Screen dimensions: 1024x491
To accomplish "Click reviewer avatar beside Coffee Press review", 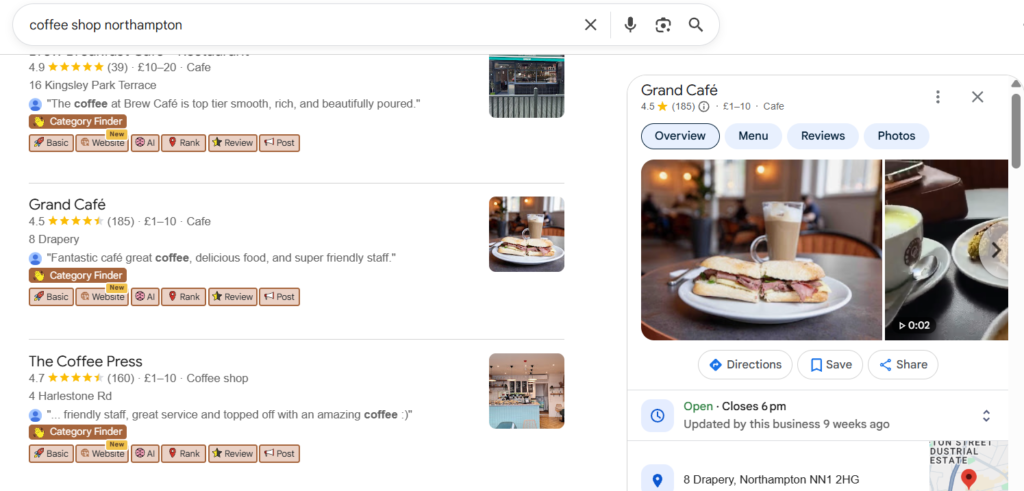I will click(35, 415).
